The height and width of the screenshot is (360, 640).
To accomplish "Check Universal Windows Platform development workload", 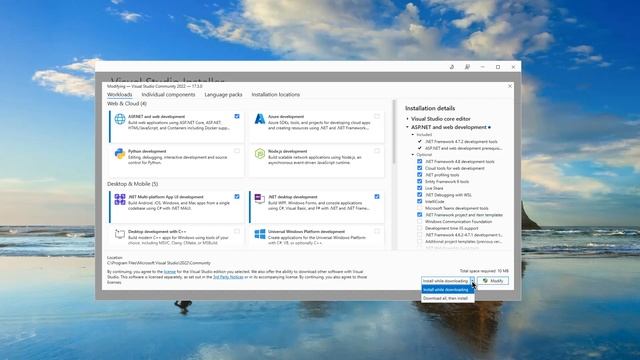I will point(377,231).
